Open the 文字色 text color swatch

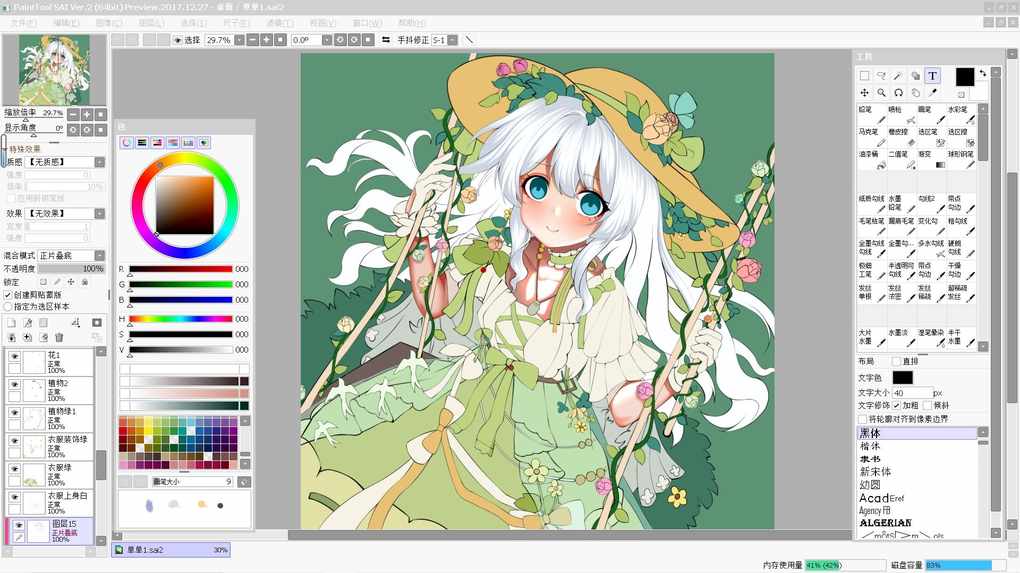pyautogui.click(x=902, y=377)
